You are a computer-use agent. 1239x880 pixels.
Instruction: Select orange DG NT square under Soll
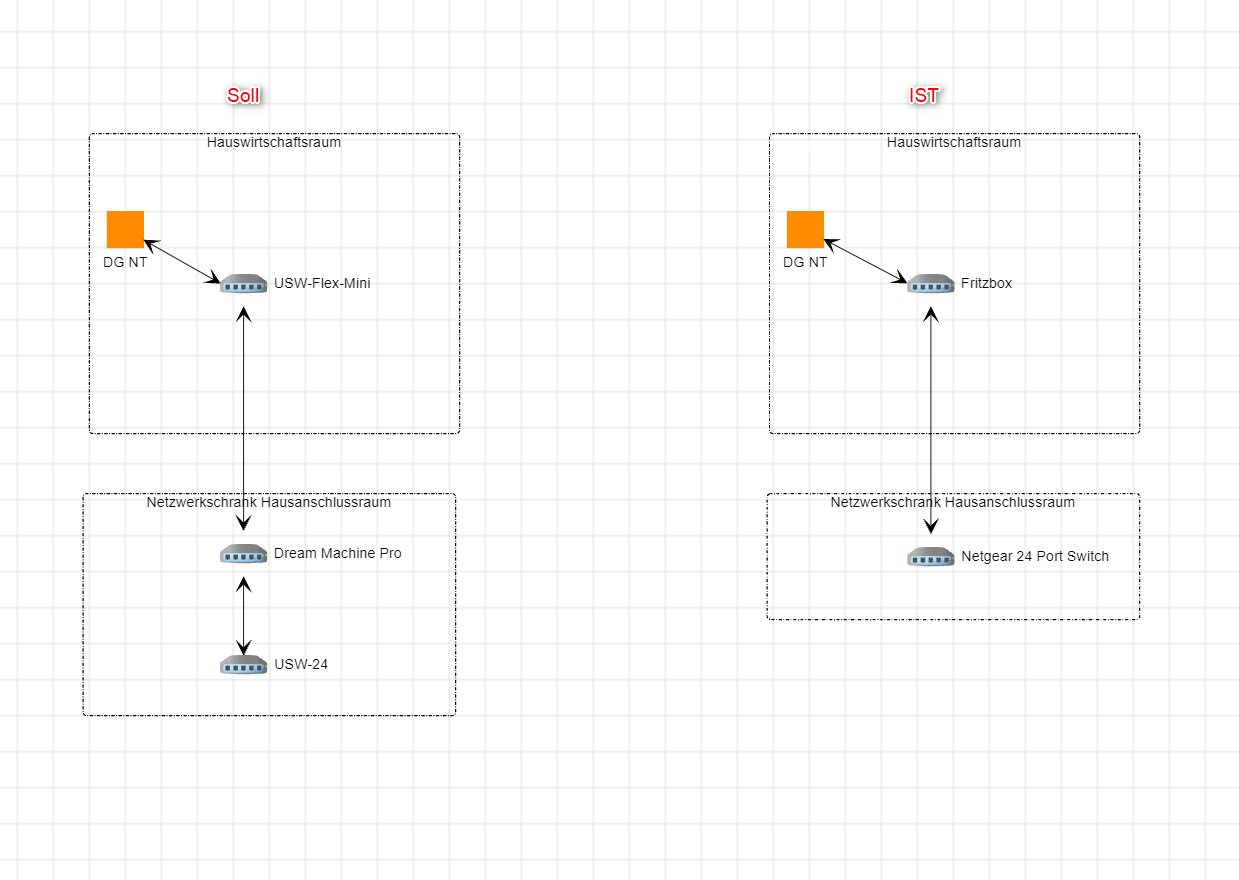pyautogui.click(x=125, y=229)
